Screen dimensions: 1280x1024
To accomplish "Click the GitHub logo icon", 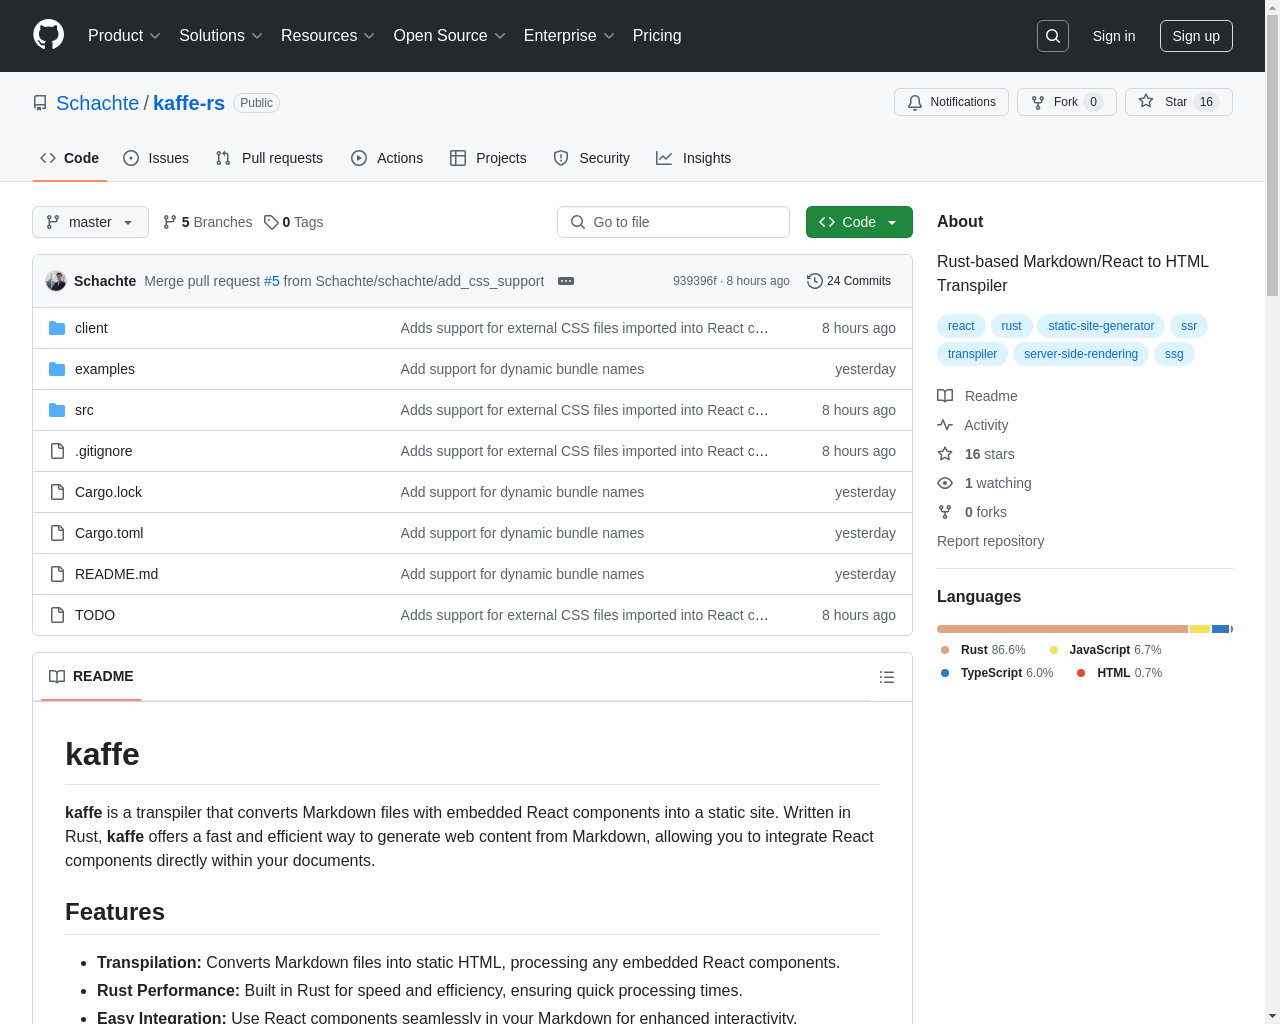I will 49,35.
